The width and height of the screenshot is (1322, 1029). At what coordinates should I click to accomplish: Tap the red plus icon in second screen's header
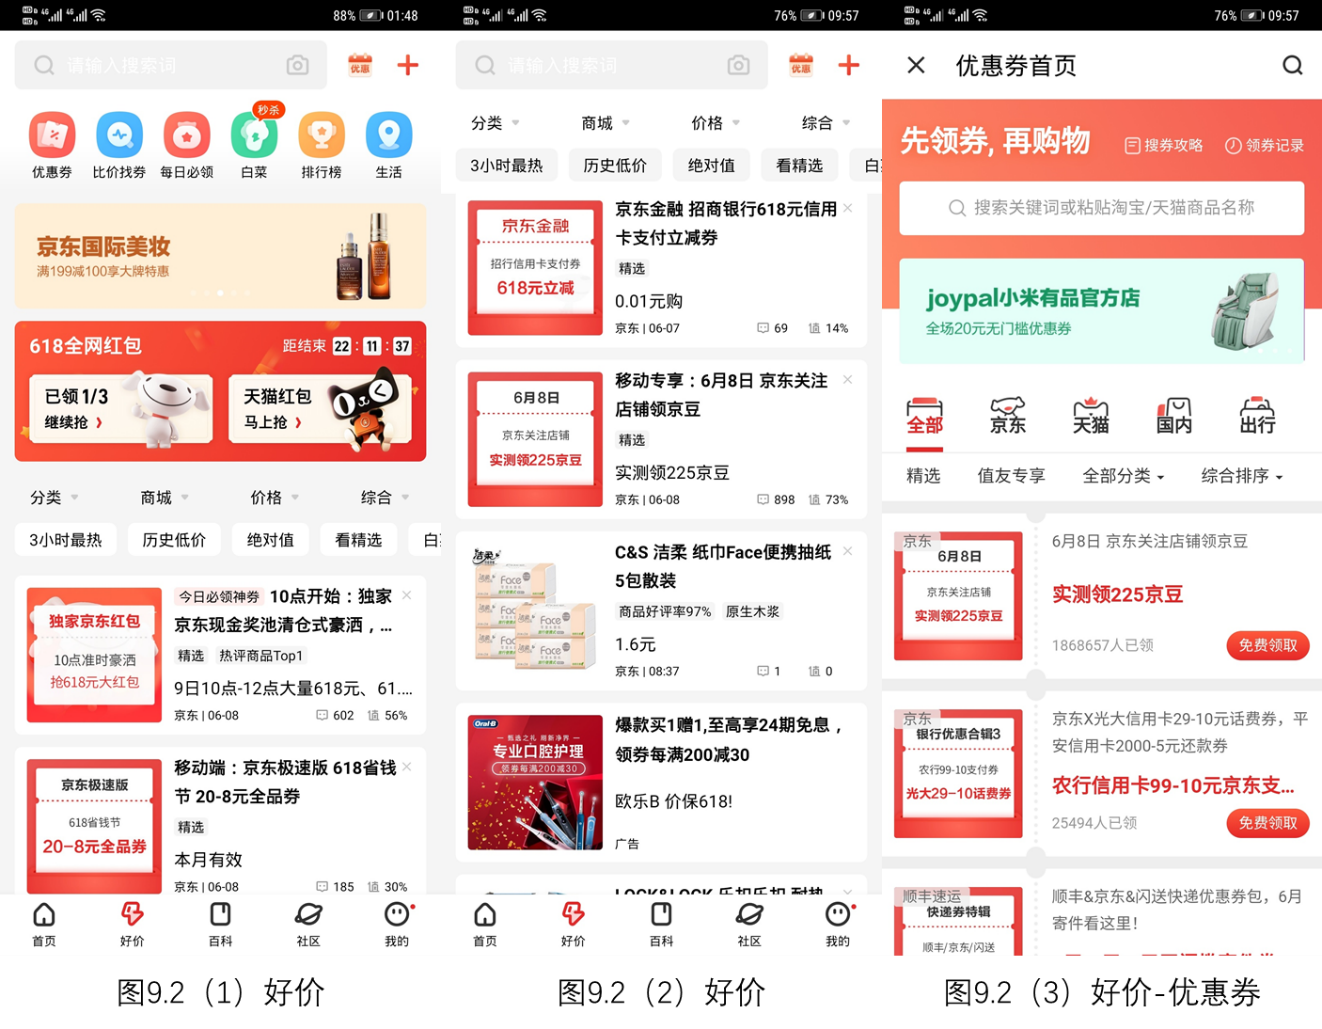point(849,65)
